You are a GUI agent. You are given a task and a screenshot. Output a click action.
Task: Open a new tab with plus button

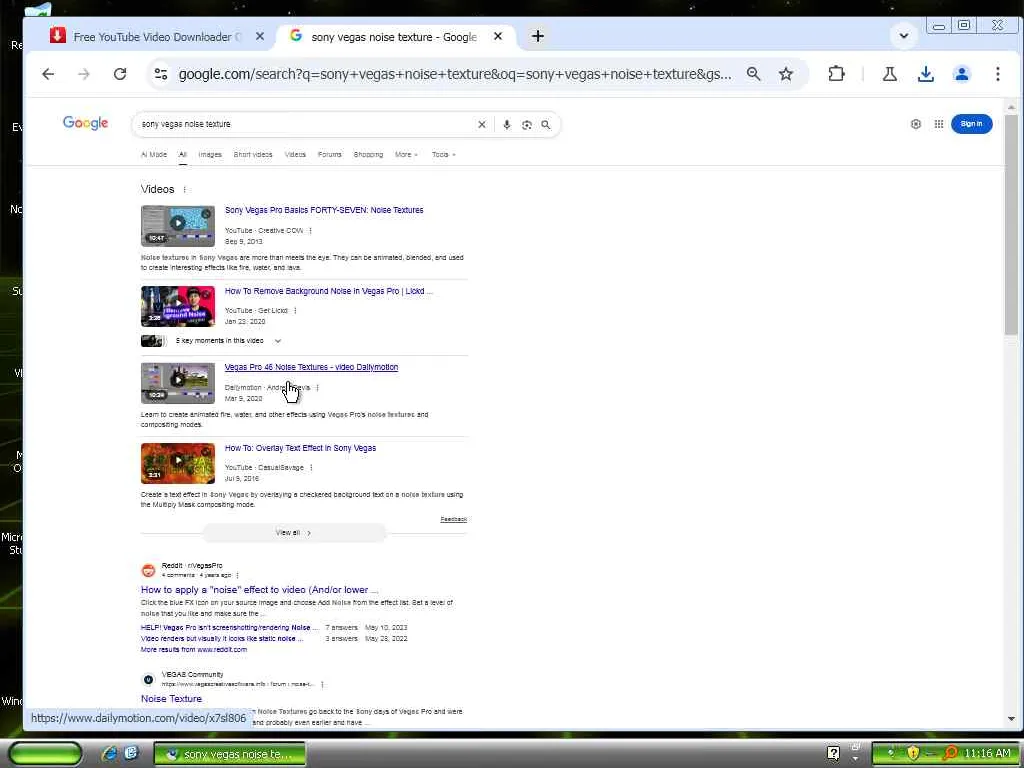tap(537, 37)
